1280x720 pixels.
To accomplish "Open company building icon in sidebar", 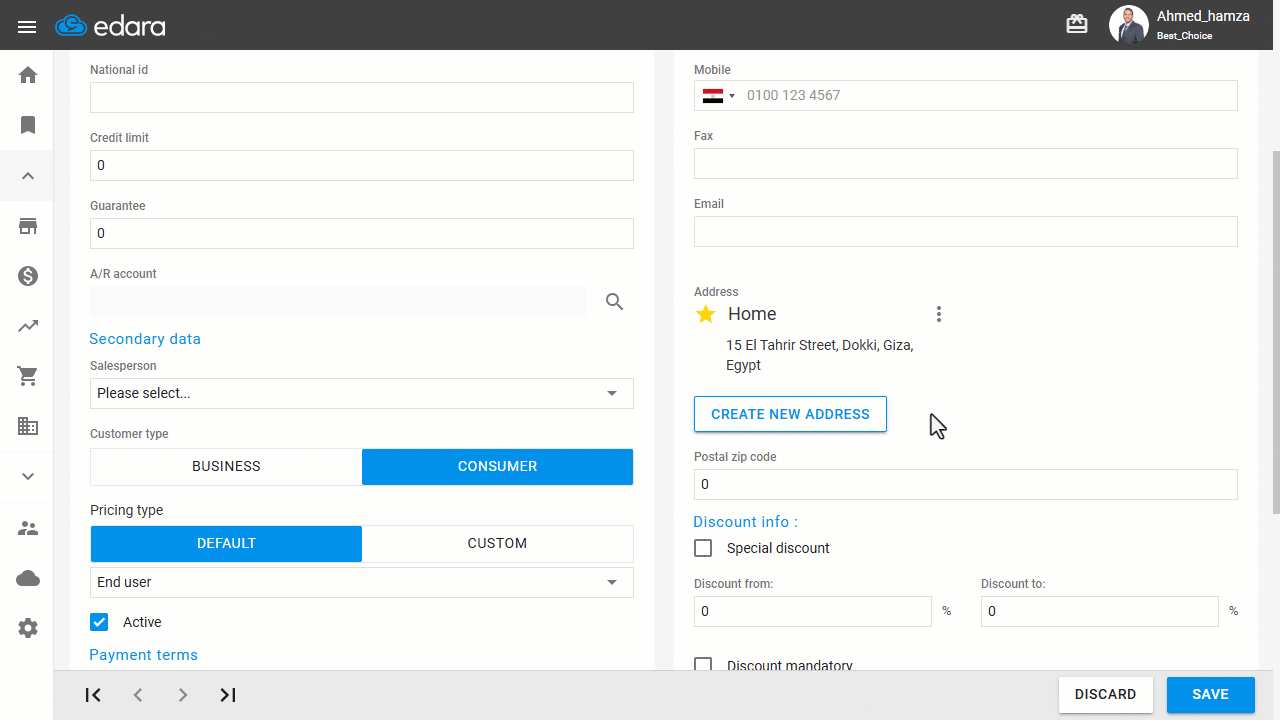I will 28,426.
